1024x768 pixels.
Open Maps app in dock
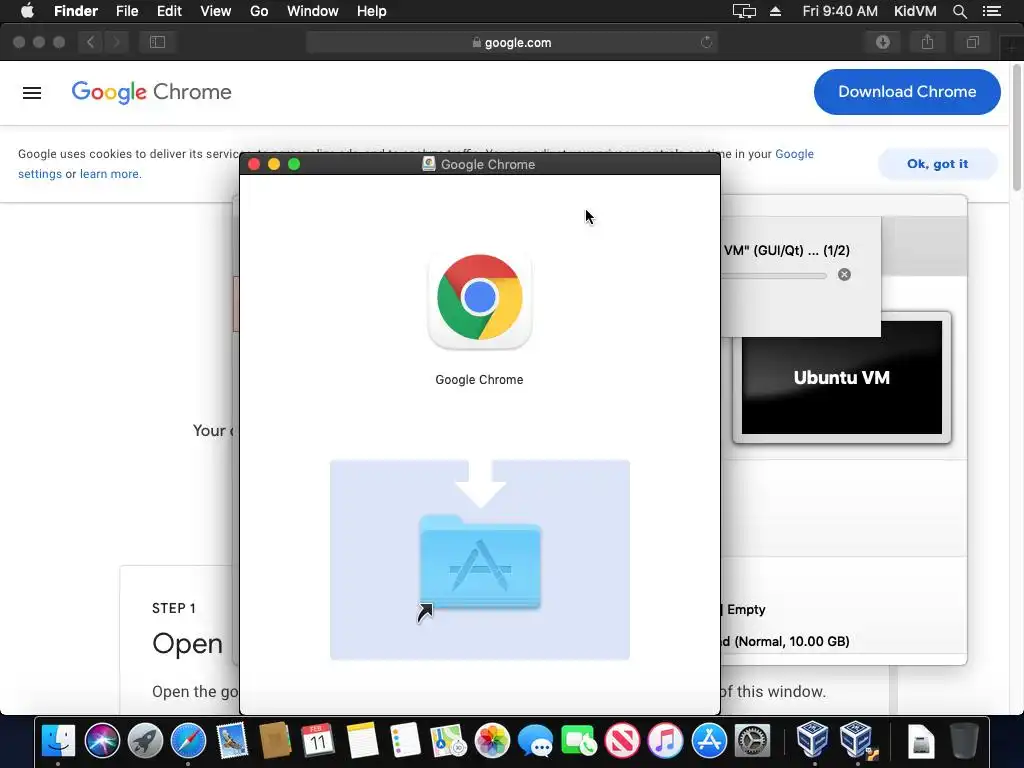tap(448, 741)
